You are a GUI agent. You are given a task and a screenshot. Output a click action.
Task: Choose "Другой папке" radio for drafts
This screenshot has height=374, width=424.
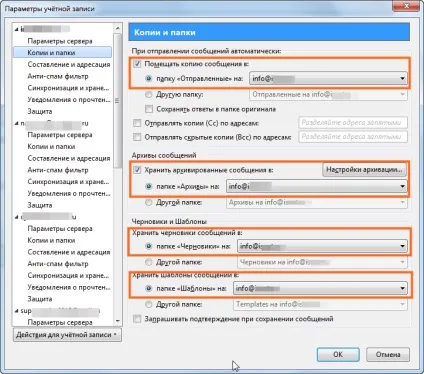(x=149, y=262)
